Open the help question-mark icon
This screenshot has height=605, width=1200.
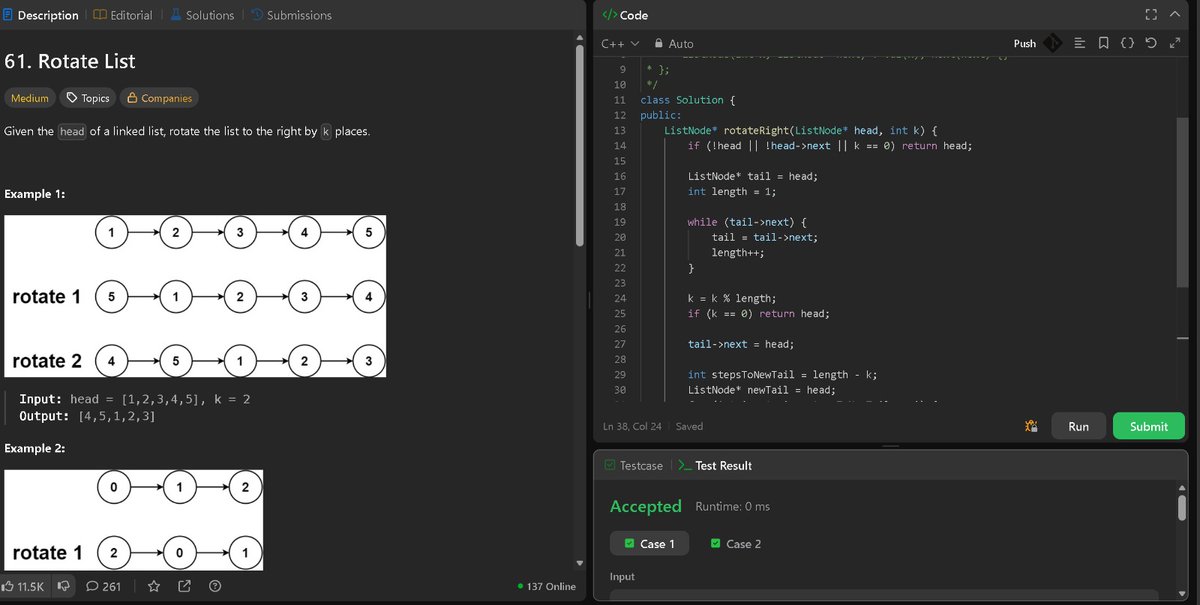(214, 586)
